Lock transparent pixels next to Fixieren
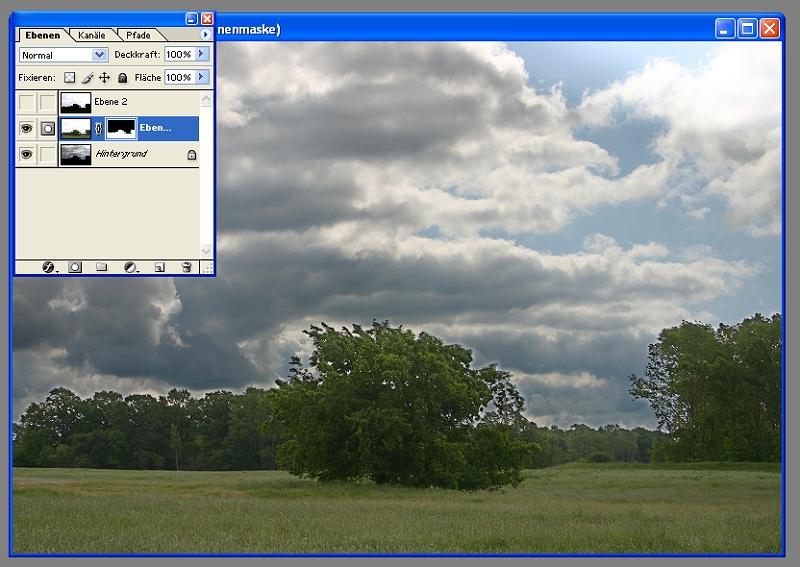The width and height of the screenshot is (800, 567). (69, 78)
